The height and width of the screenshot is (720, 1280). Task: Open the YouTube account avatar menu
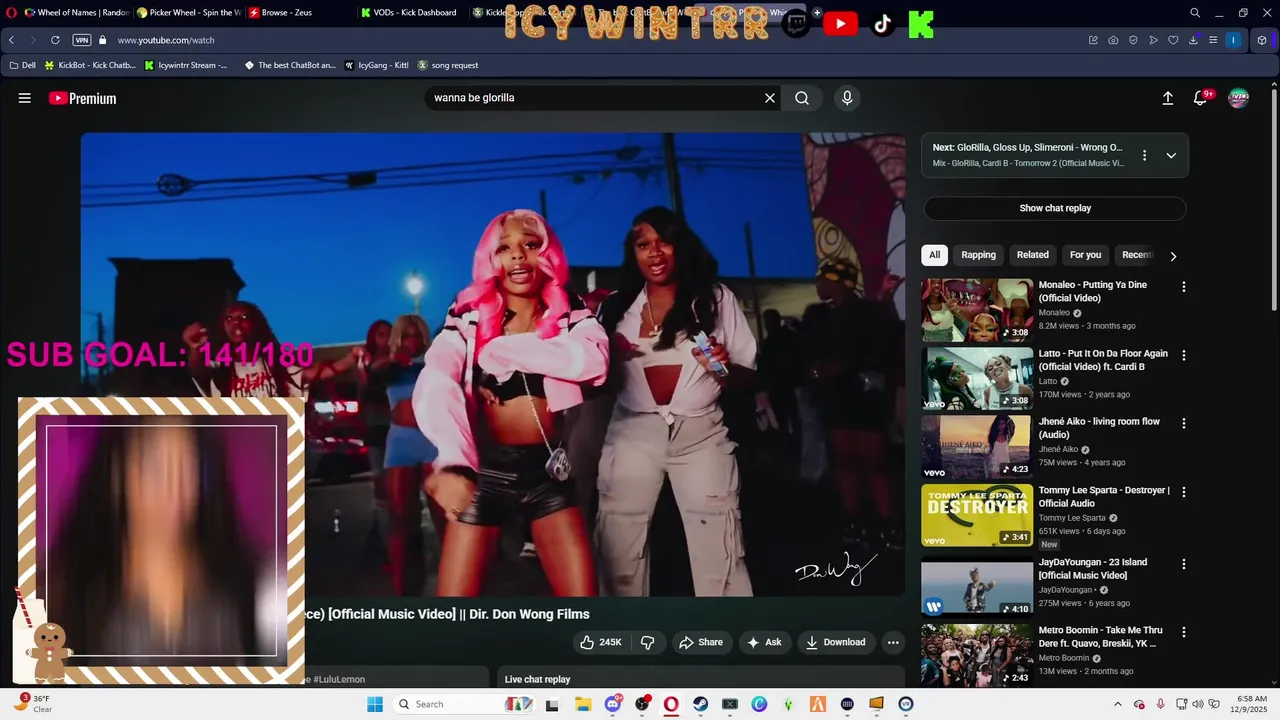1239,98
